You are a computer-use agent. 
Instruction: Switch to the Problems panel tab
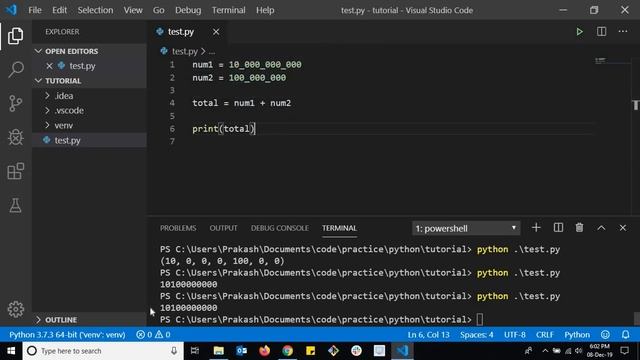[x=178, y=228]
